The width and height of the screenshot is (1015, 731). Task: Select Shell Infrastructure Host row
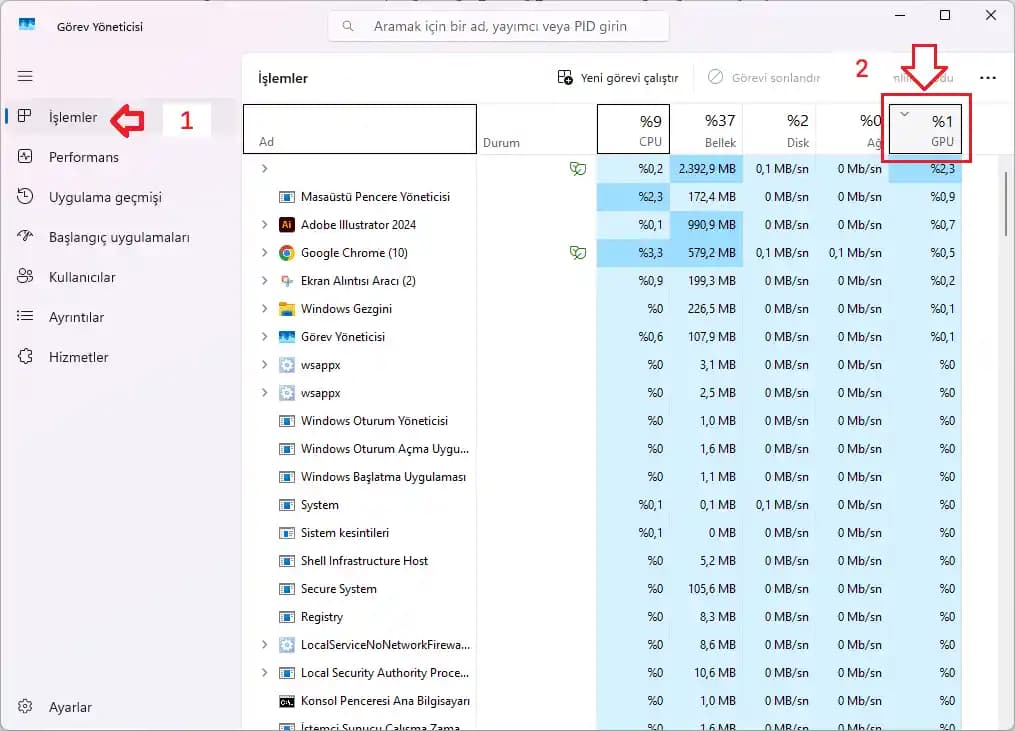coord(602,561)
